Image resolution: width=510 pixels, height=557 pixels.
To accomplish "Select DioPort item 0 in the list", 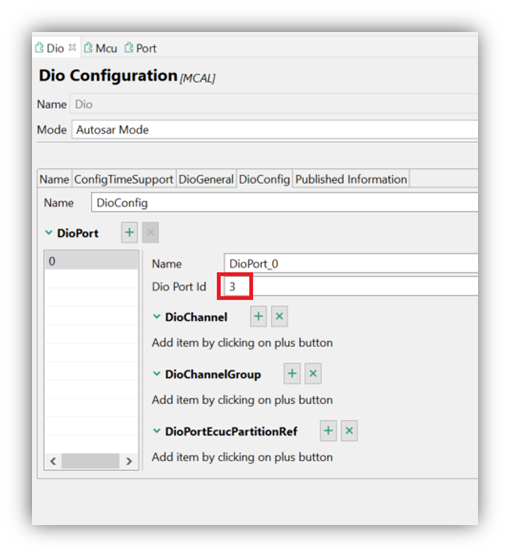I will pos(91,261).
